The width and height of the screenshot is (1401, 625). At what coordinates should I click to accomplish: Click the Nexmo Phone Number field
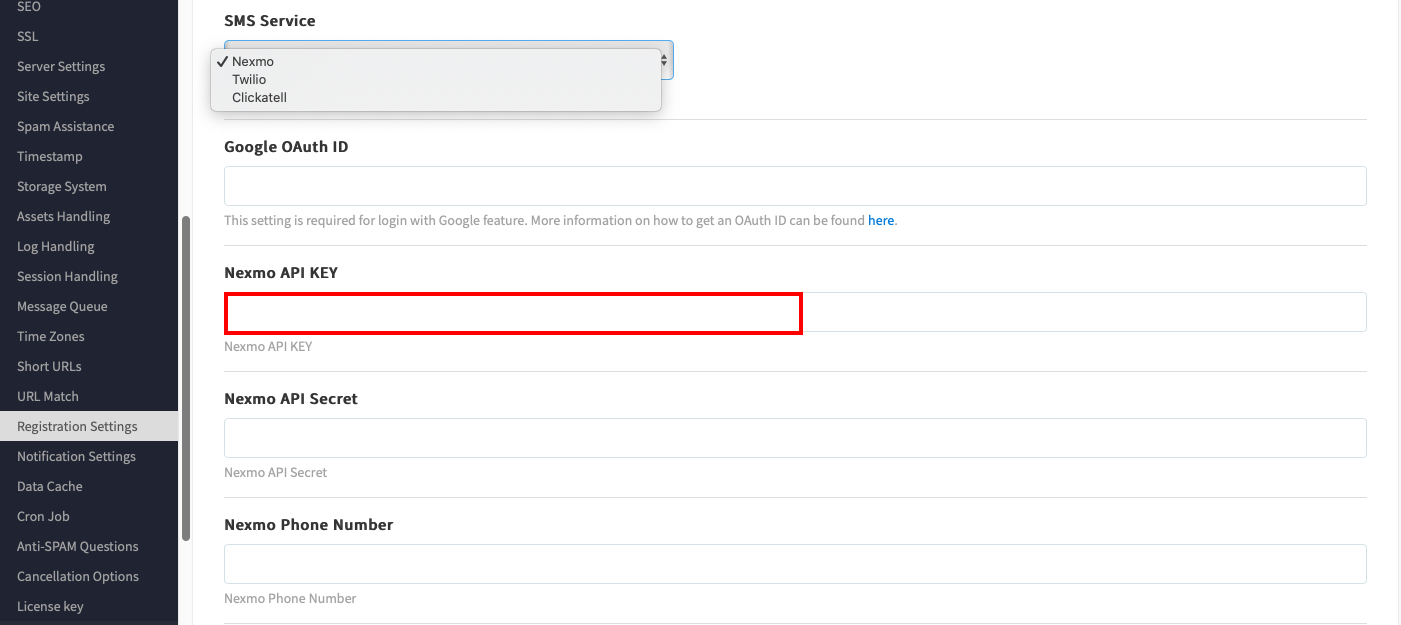795,564
